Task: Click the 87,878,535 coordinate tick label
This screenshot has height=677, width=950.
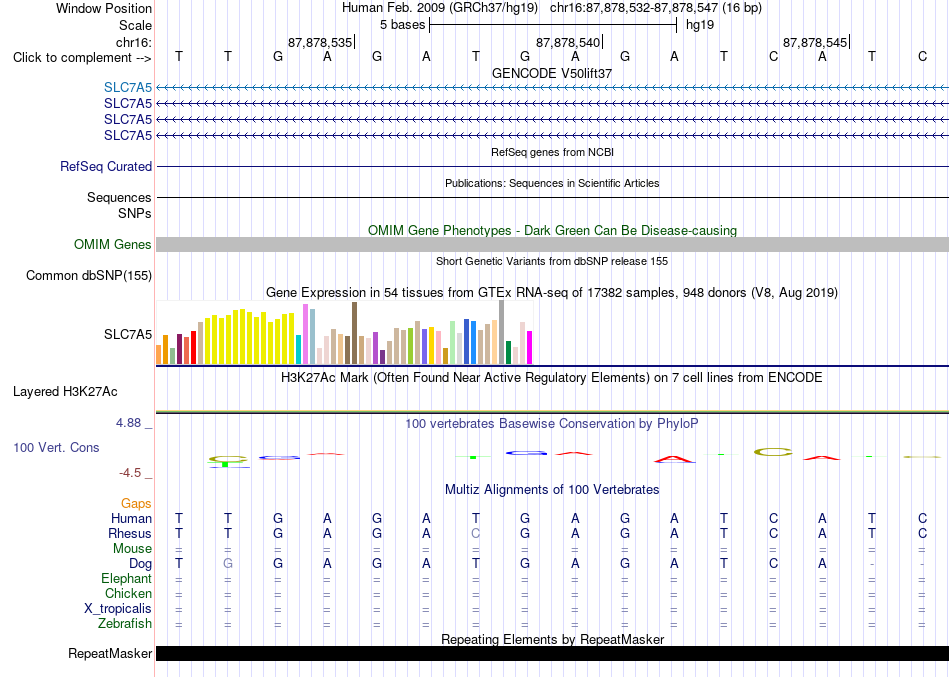Action: click(x=320, y=42)
